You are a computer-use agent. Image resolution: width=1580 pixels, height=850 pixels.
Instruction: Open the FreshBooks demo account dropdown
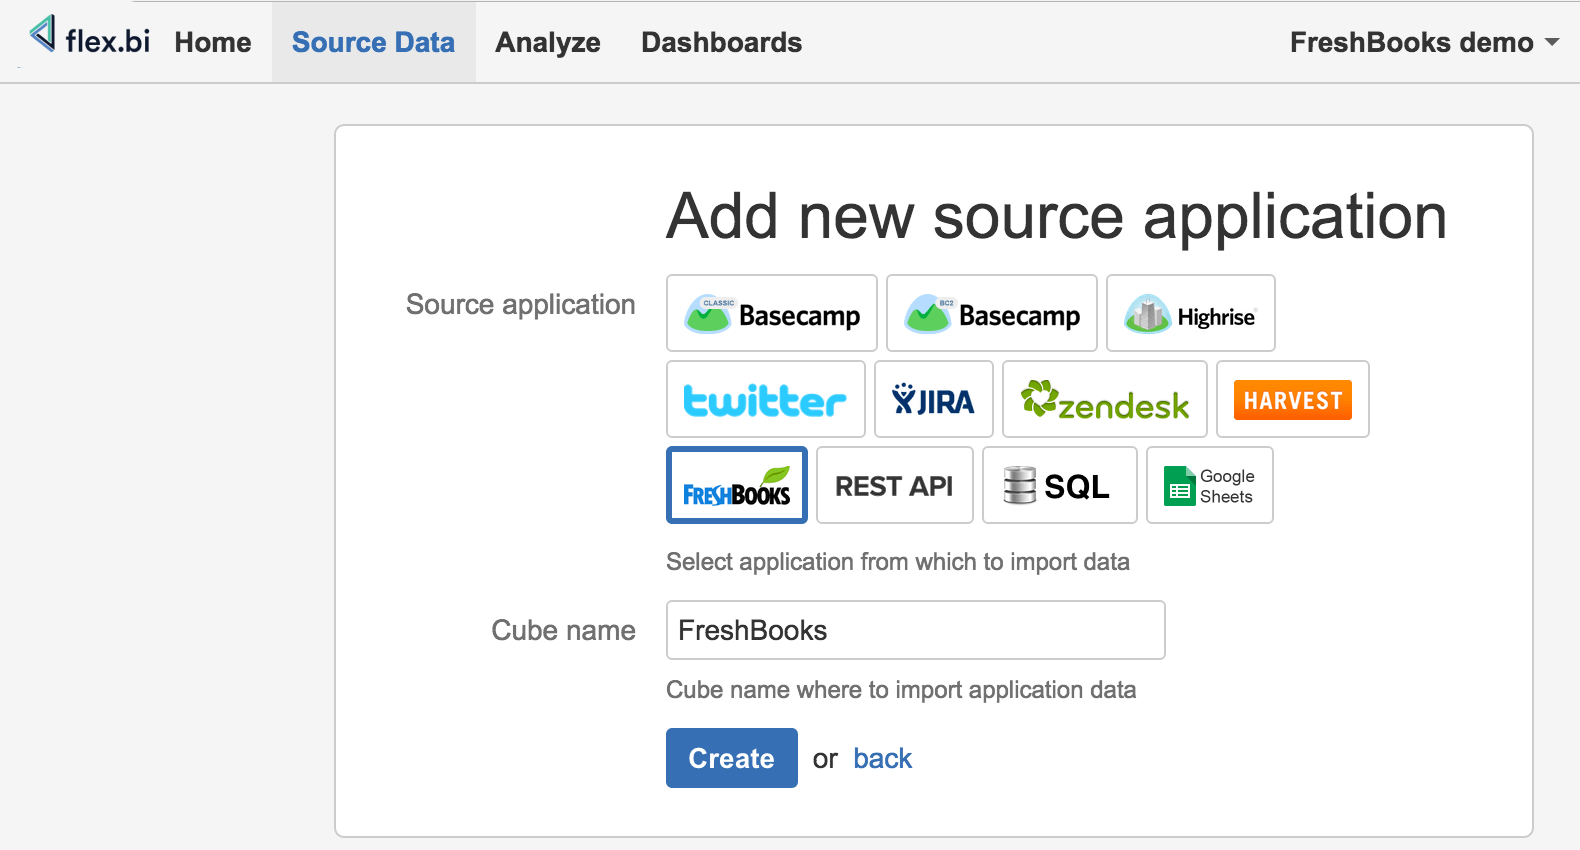[x=1423, y=42]
